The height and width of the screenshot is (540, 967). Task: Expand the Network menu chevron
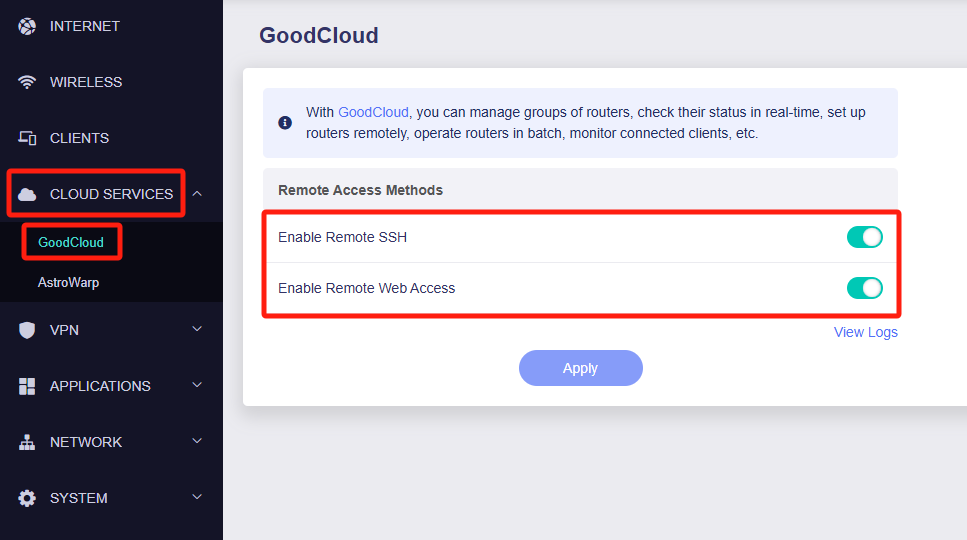(197, 441)
